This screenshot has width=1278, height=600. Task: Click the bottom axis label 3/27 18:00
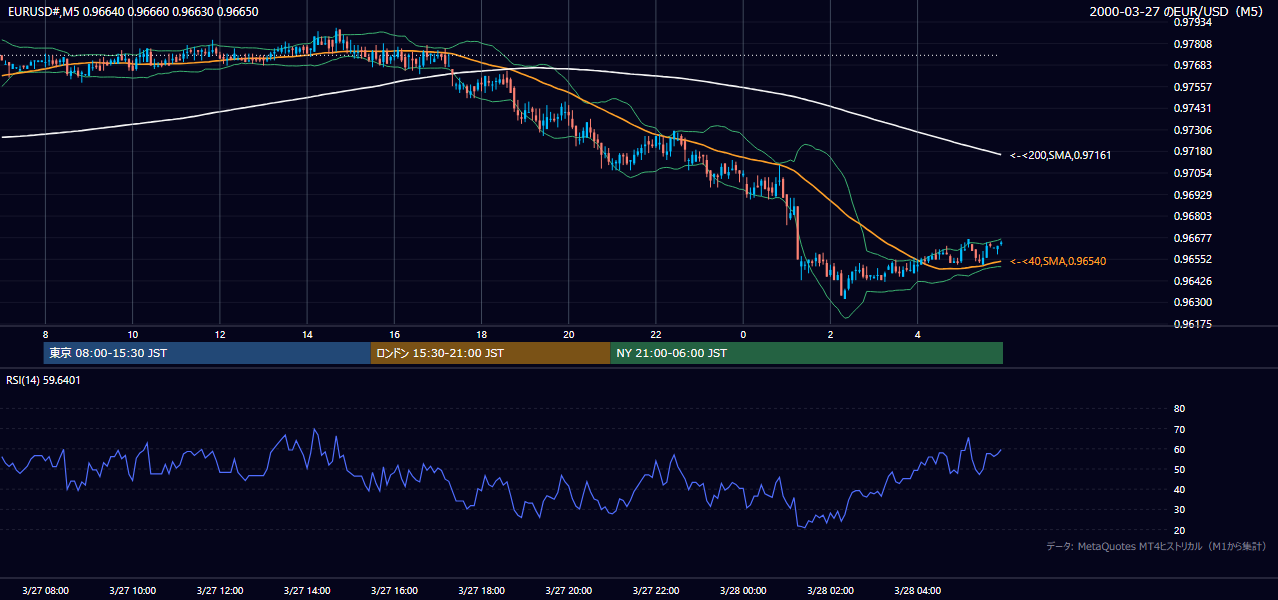pos(481,590)
